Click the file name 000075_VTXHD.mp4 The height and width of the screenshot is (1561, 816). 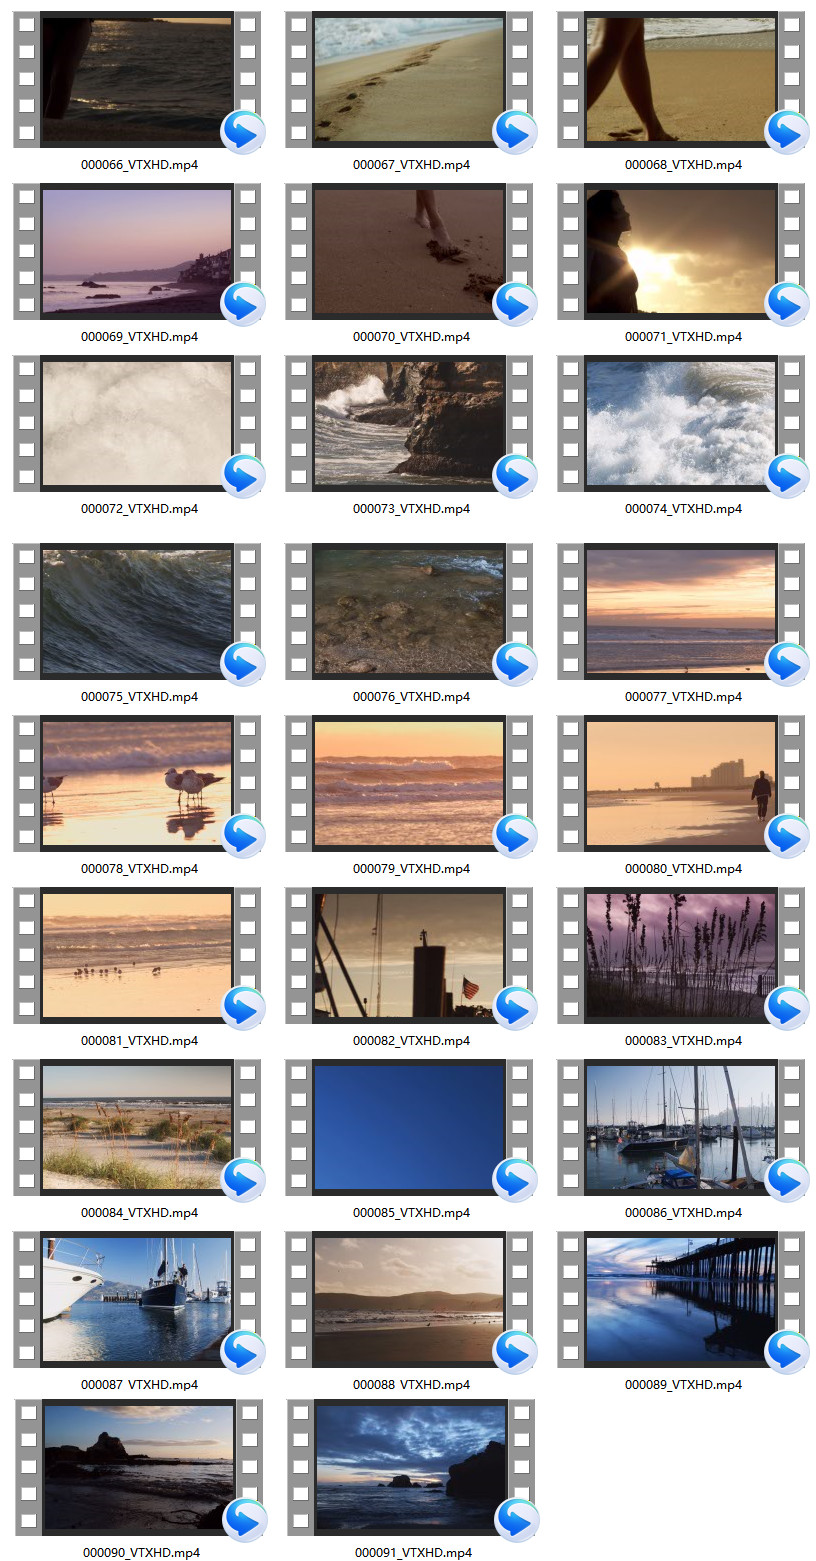(139, 697)
